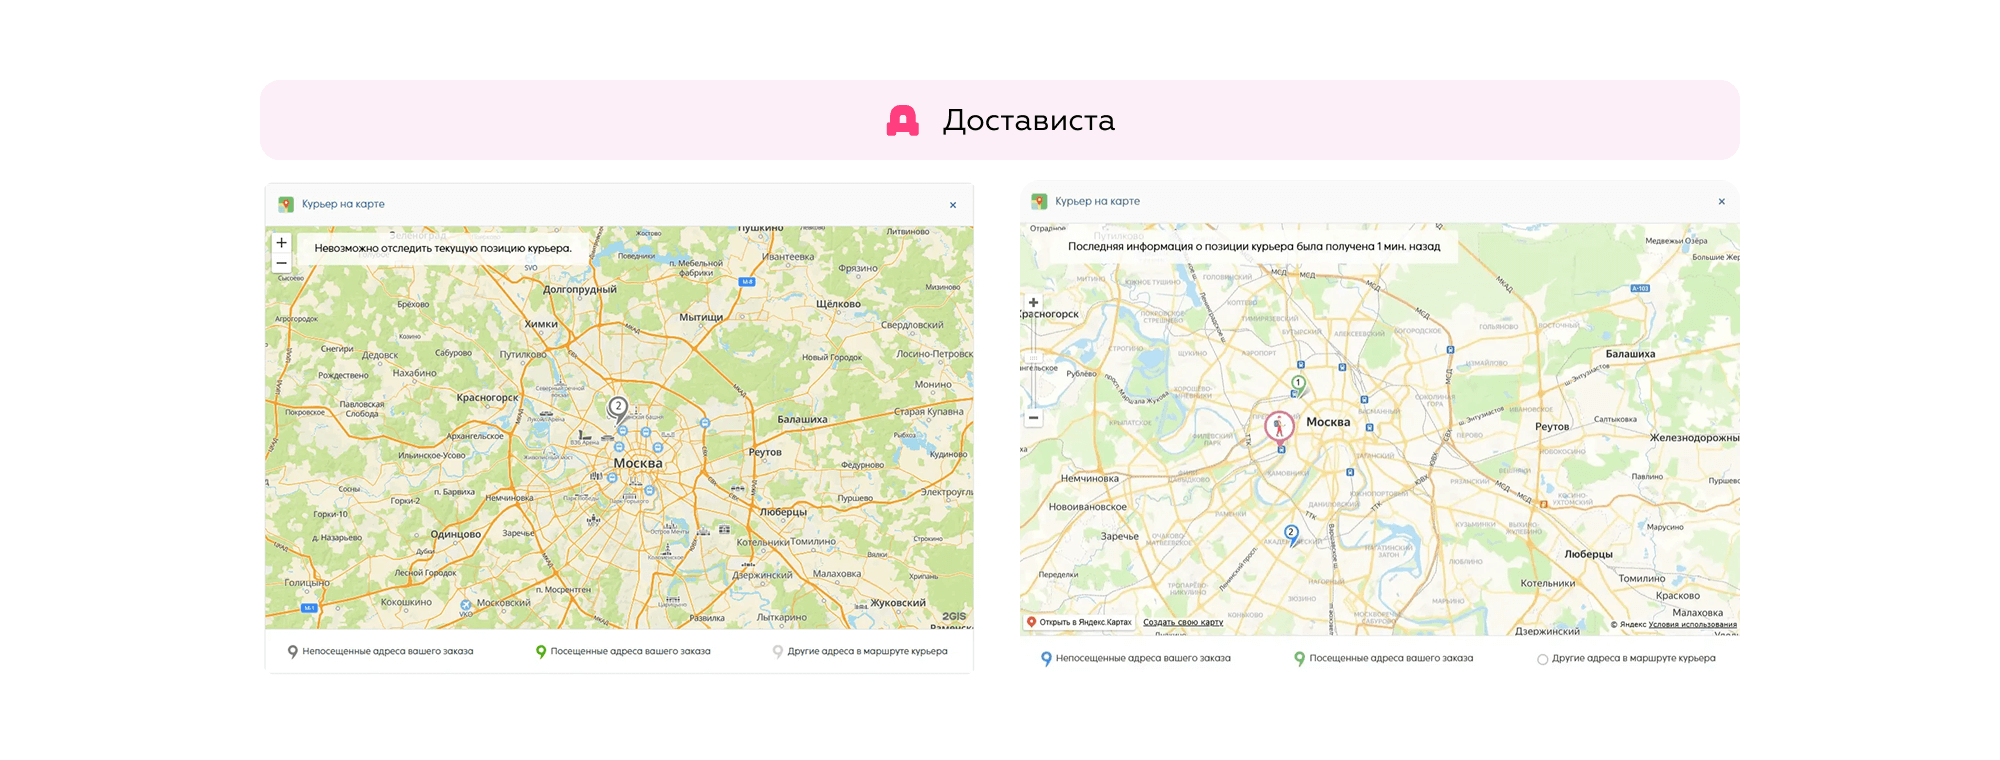Screen dimensions: 2000x760
Task: Follow the Создать свою карту link
Action: (1183, 622)
